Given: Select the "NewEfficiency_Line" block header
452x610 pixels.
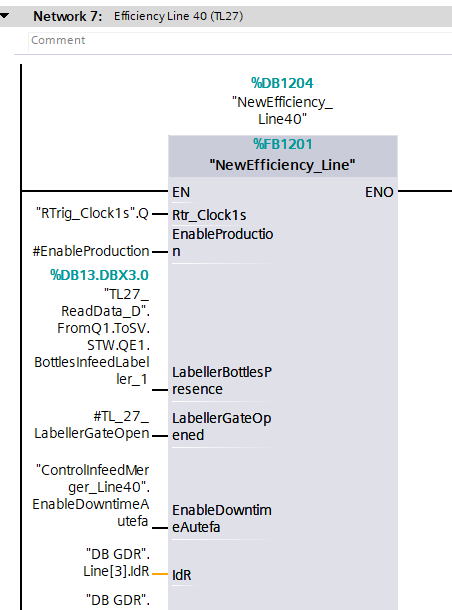Looking at the screenshot, I should (x=282, y=165).
